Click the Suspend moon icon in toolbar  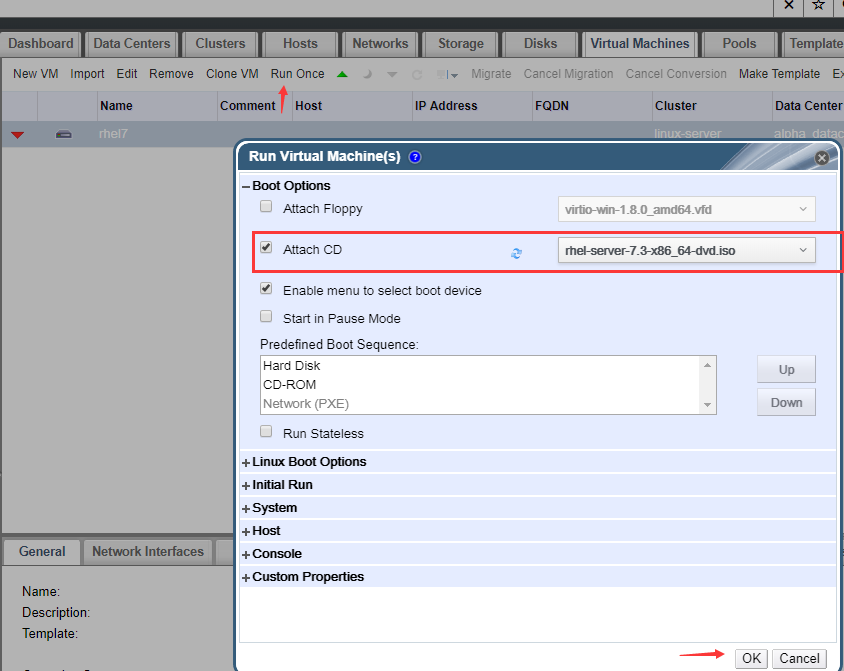click(368, 74)
